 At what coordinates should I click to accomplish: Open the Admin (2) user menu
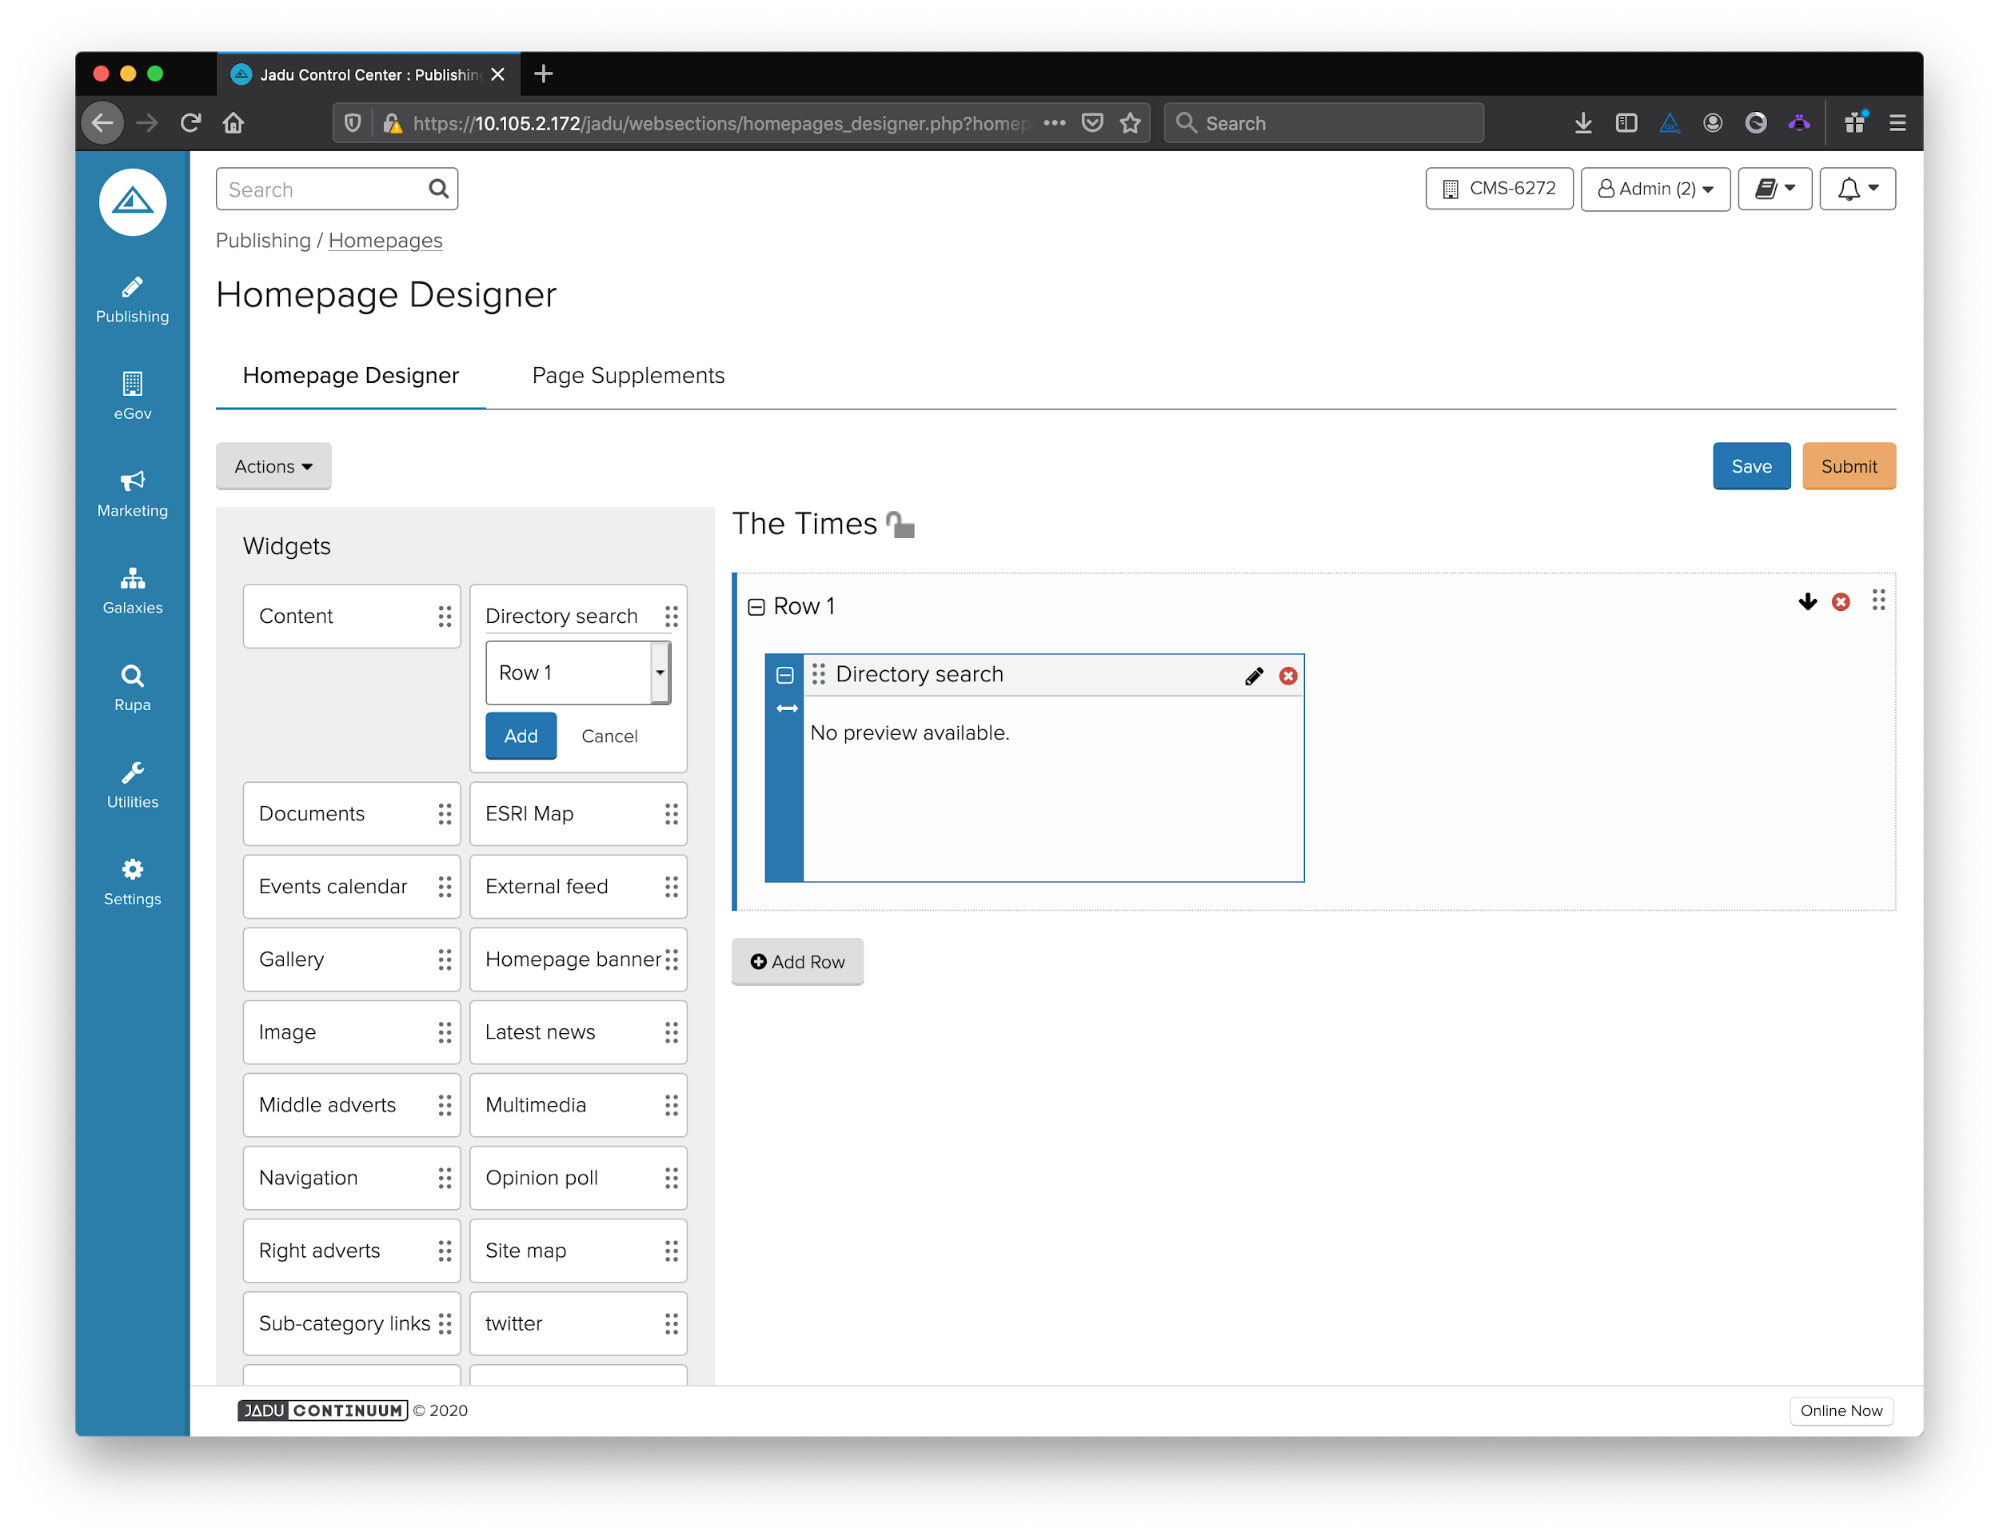tap(1655, 189)
